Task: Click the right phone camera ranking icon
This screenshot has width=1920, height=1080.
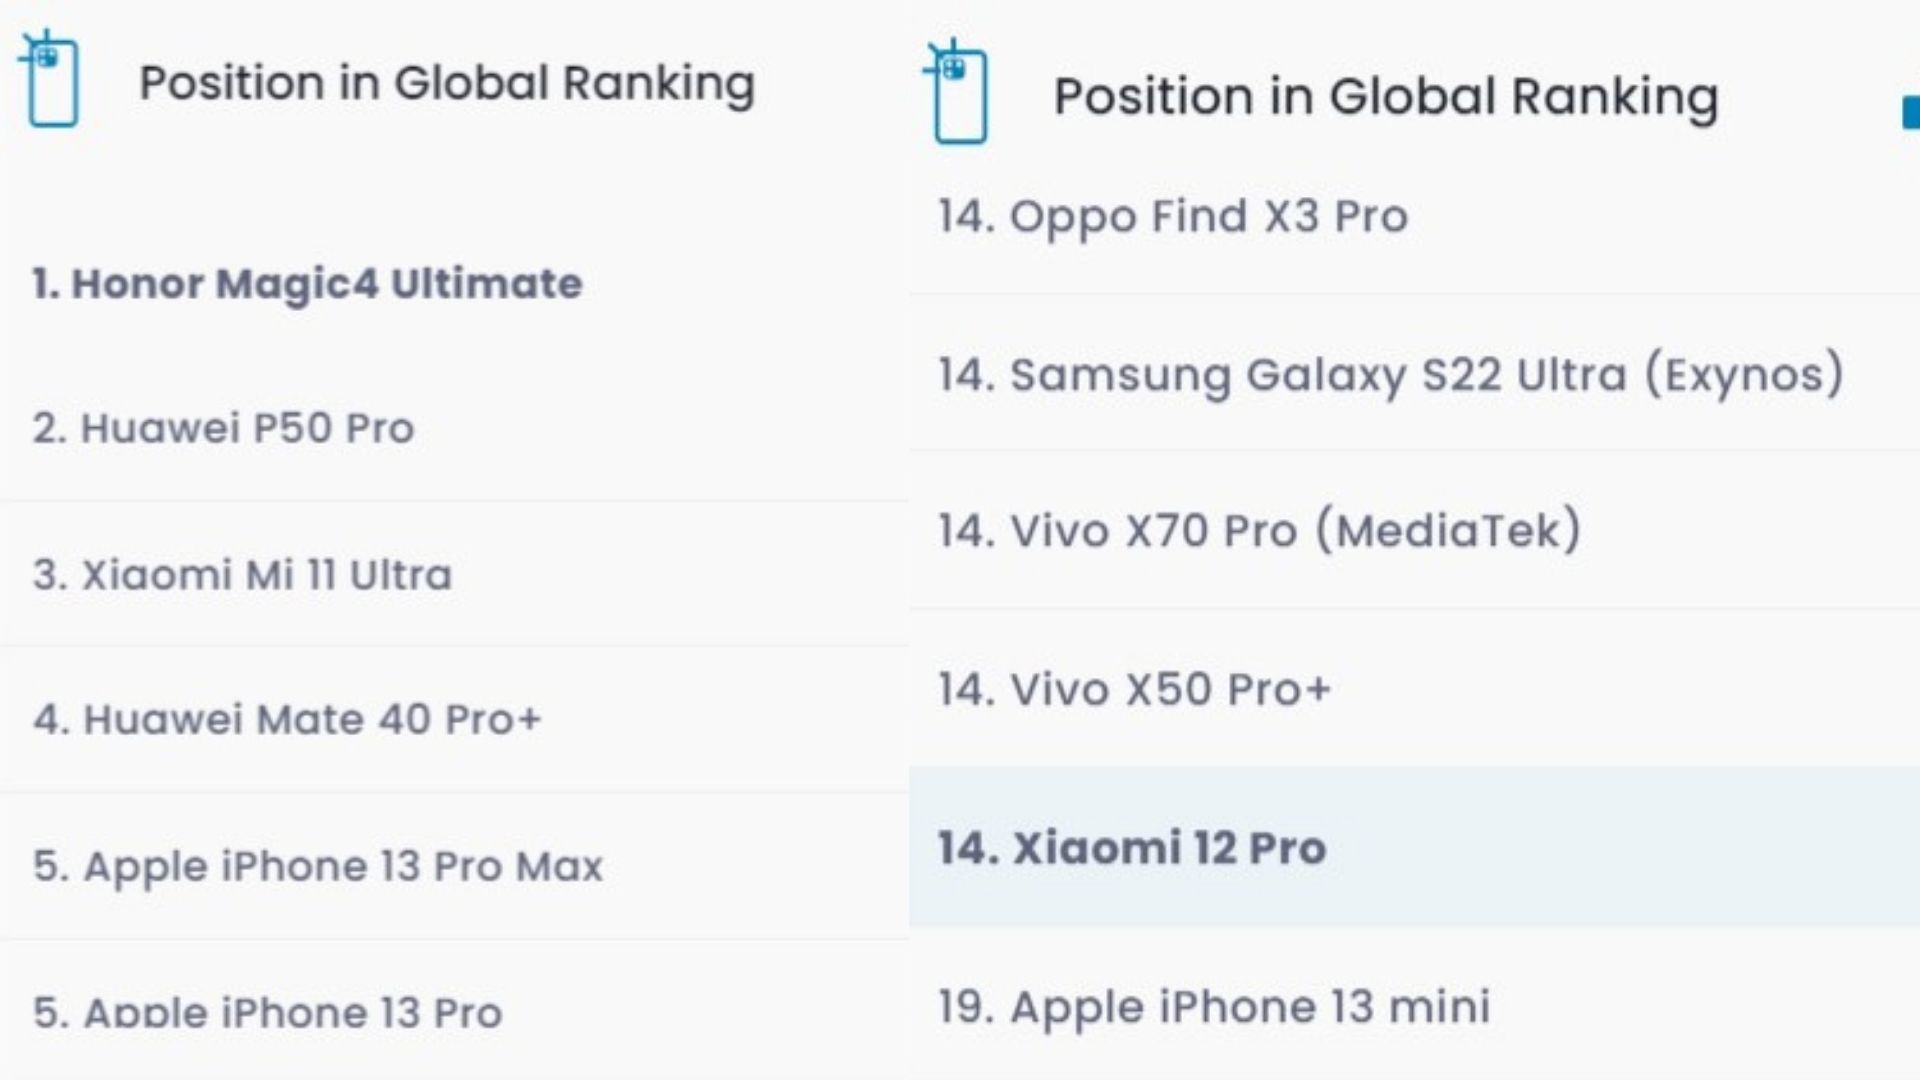Action: pyautogui.click(x=958, y=93)
